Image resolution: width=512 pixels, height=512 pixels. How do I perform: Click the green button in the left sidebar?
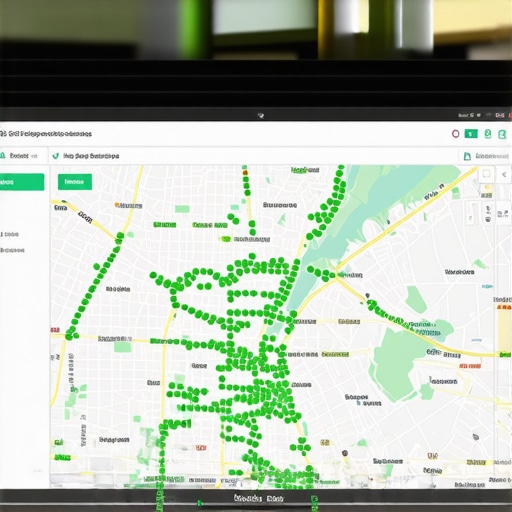22,182
